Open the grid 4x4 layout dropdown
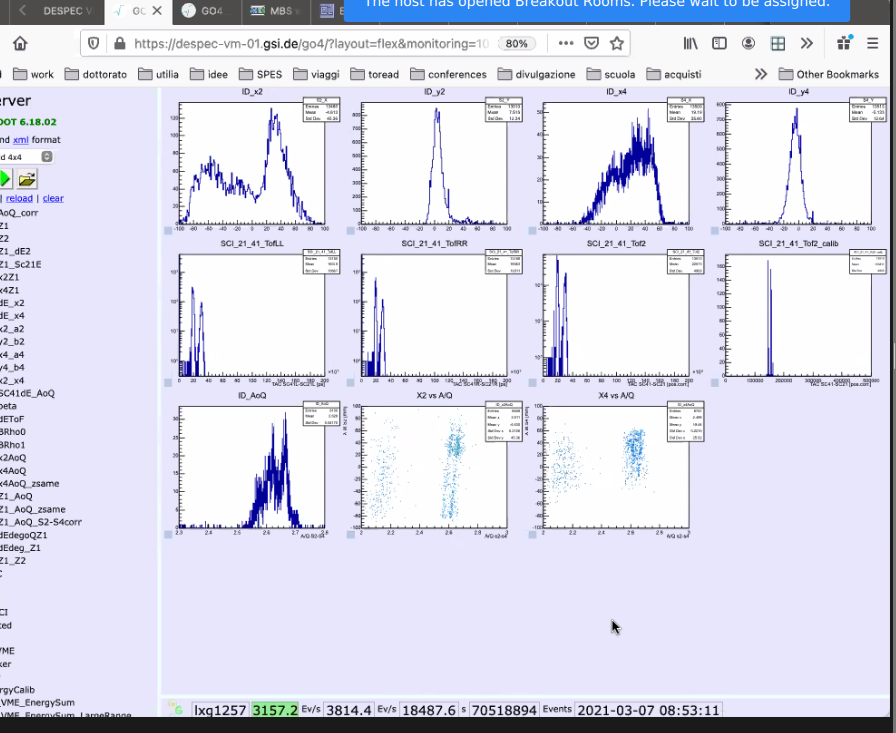Viewport: 896px width, 733px height. pos(26,157)
